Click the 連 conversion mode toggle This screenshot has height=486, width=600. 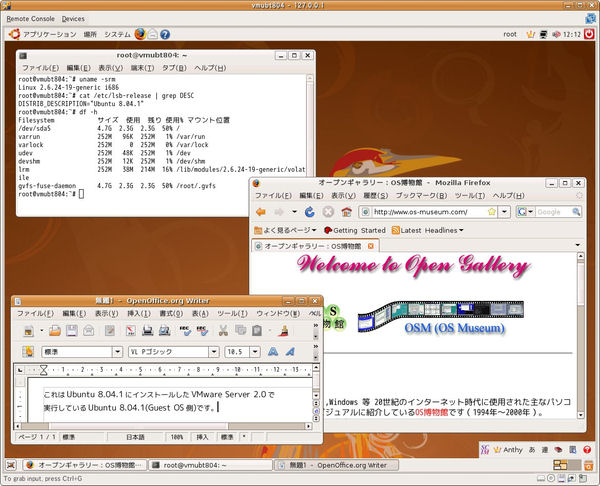[x=545, y=450]
